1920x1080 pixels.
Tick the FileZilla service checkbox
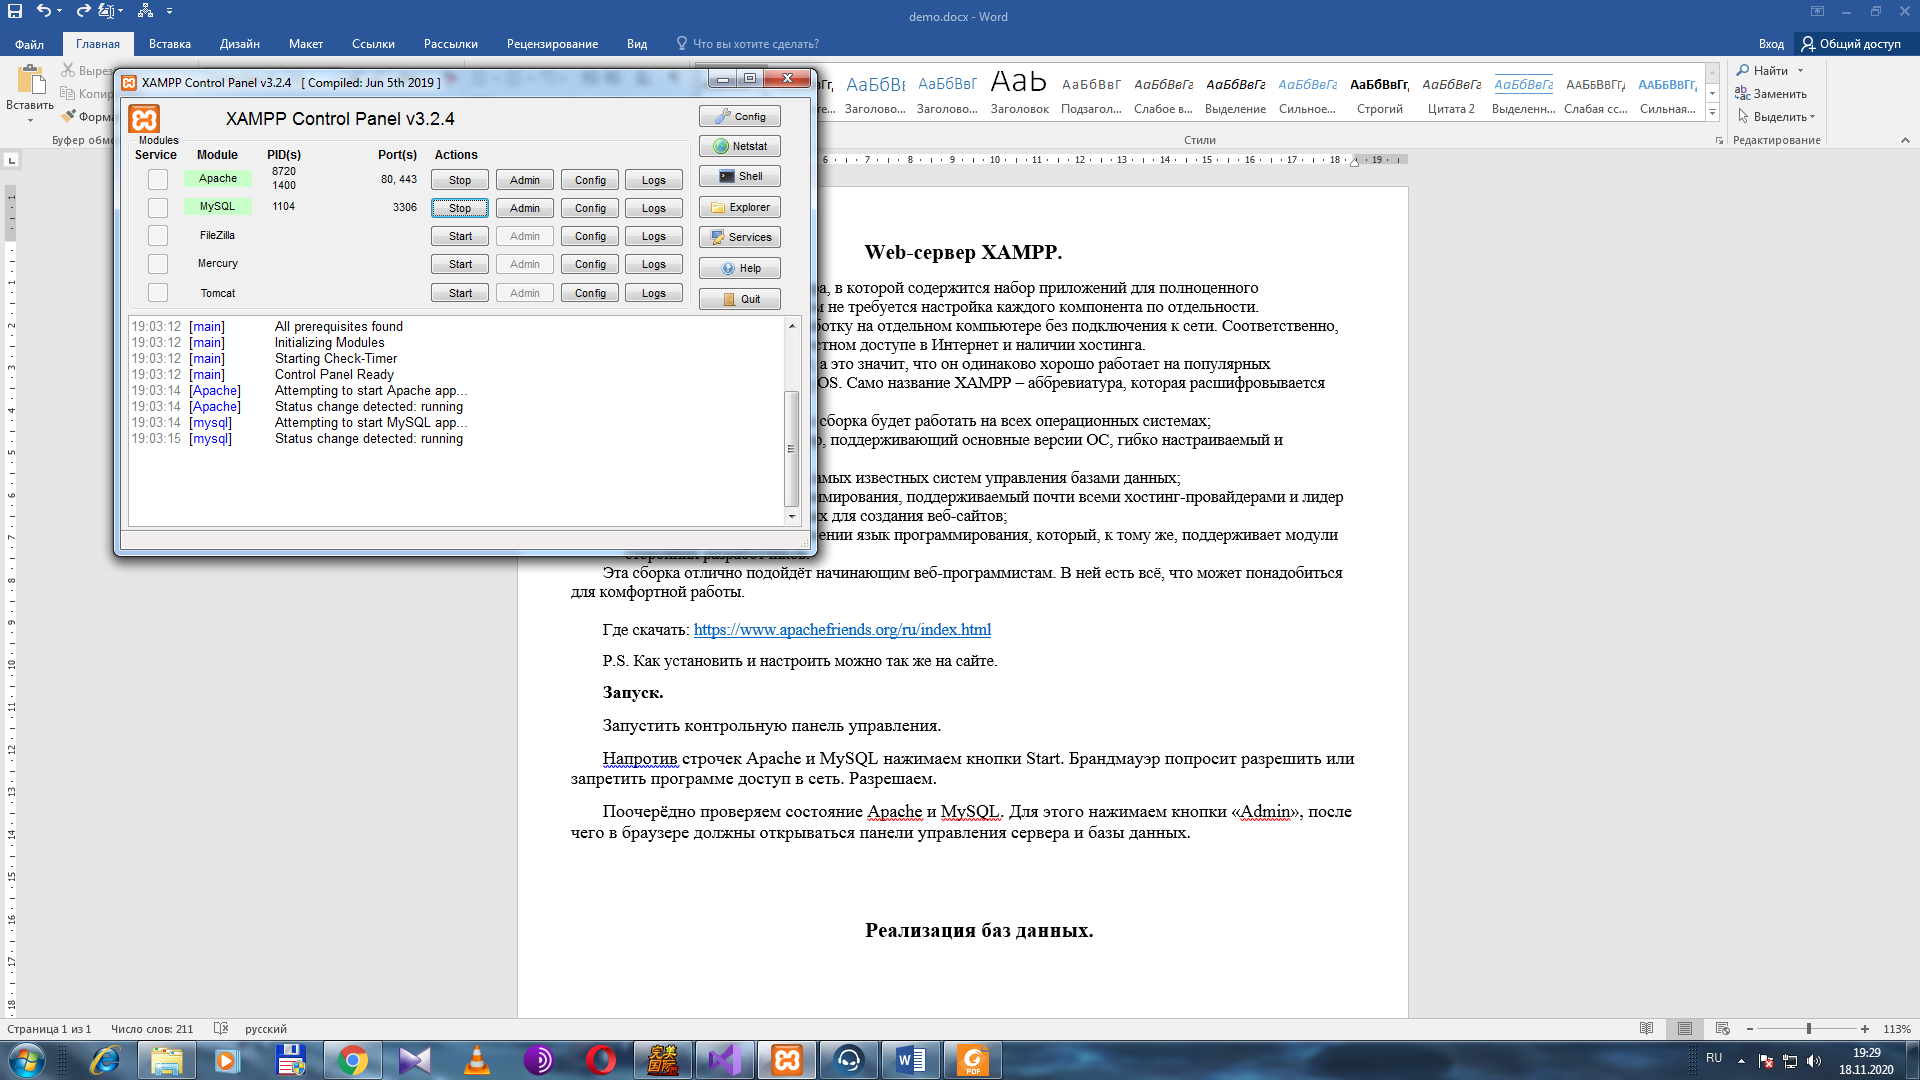[x=158, y=235]
